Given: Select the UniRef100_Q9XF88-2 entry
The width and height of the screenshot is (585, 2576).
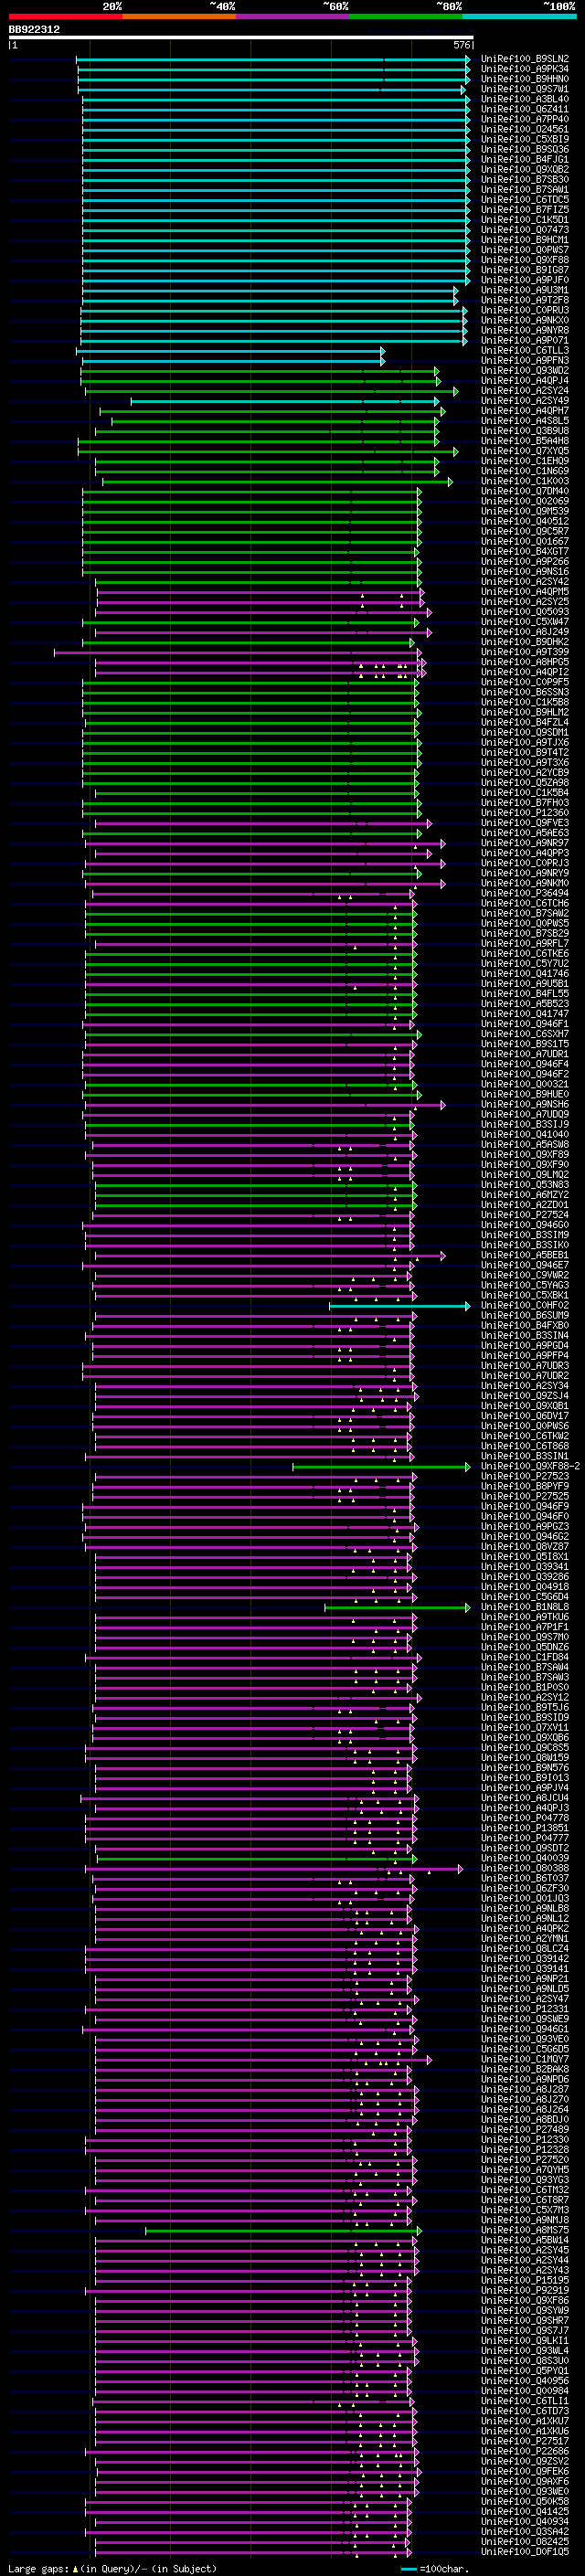Looking at the screenshot, I should pos(530,1466).
